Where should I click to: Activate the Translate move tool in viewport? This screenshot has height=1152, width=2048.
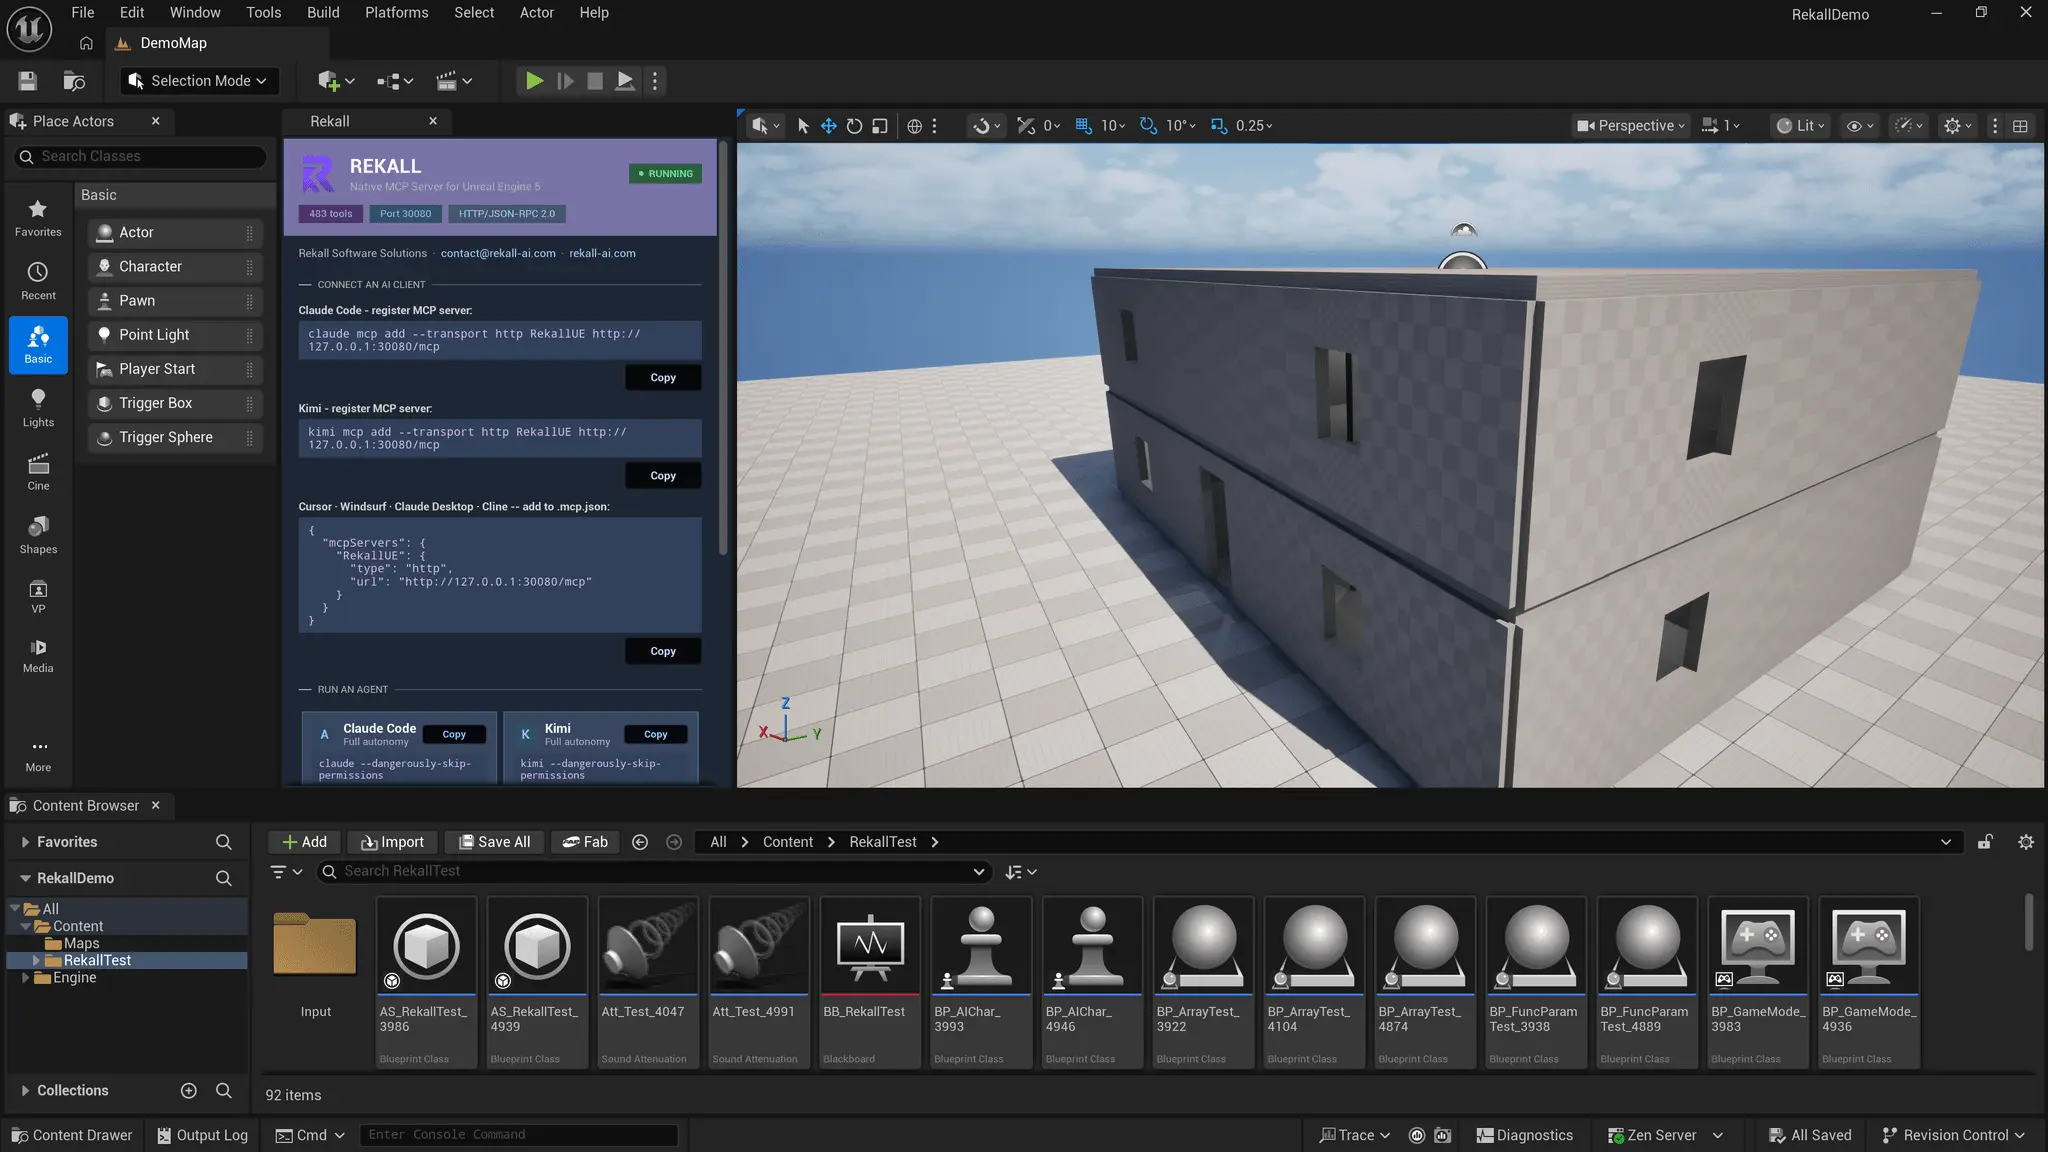828,126
